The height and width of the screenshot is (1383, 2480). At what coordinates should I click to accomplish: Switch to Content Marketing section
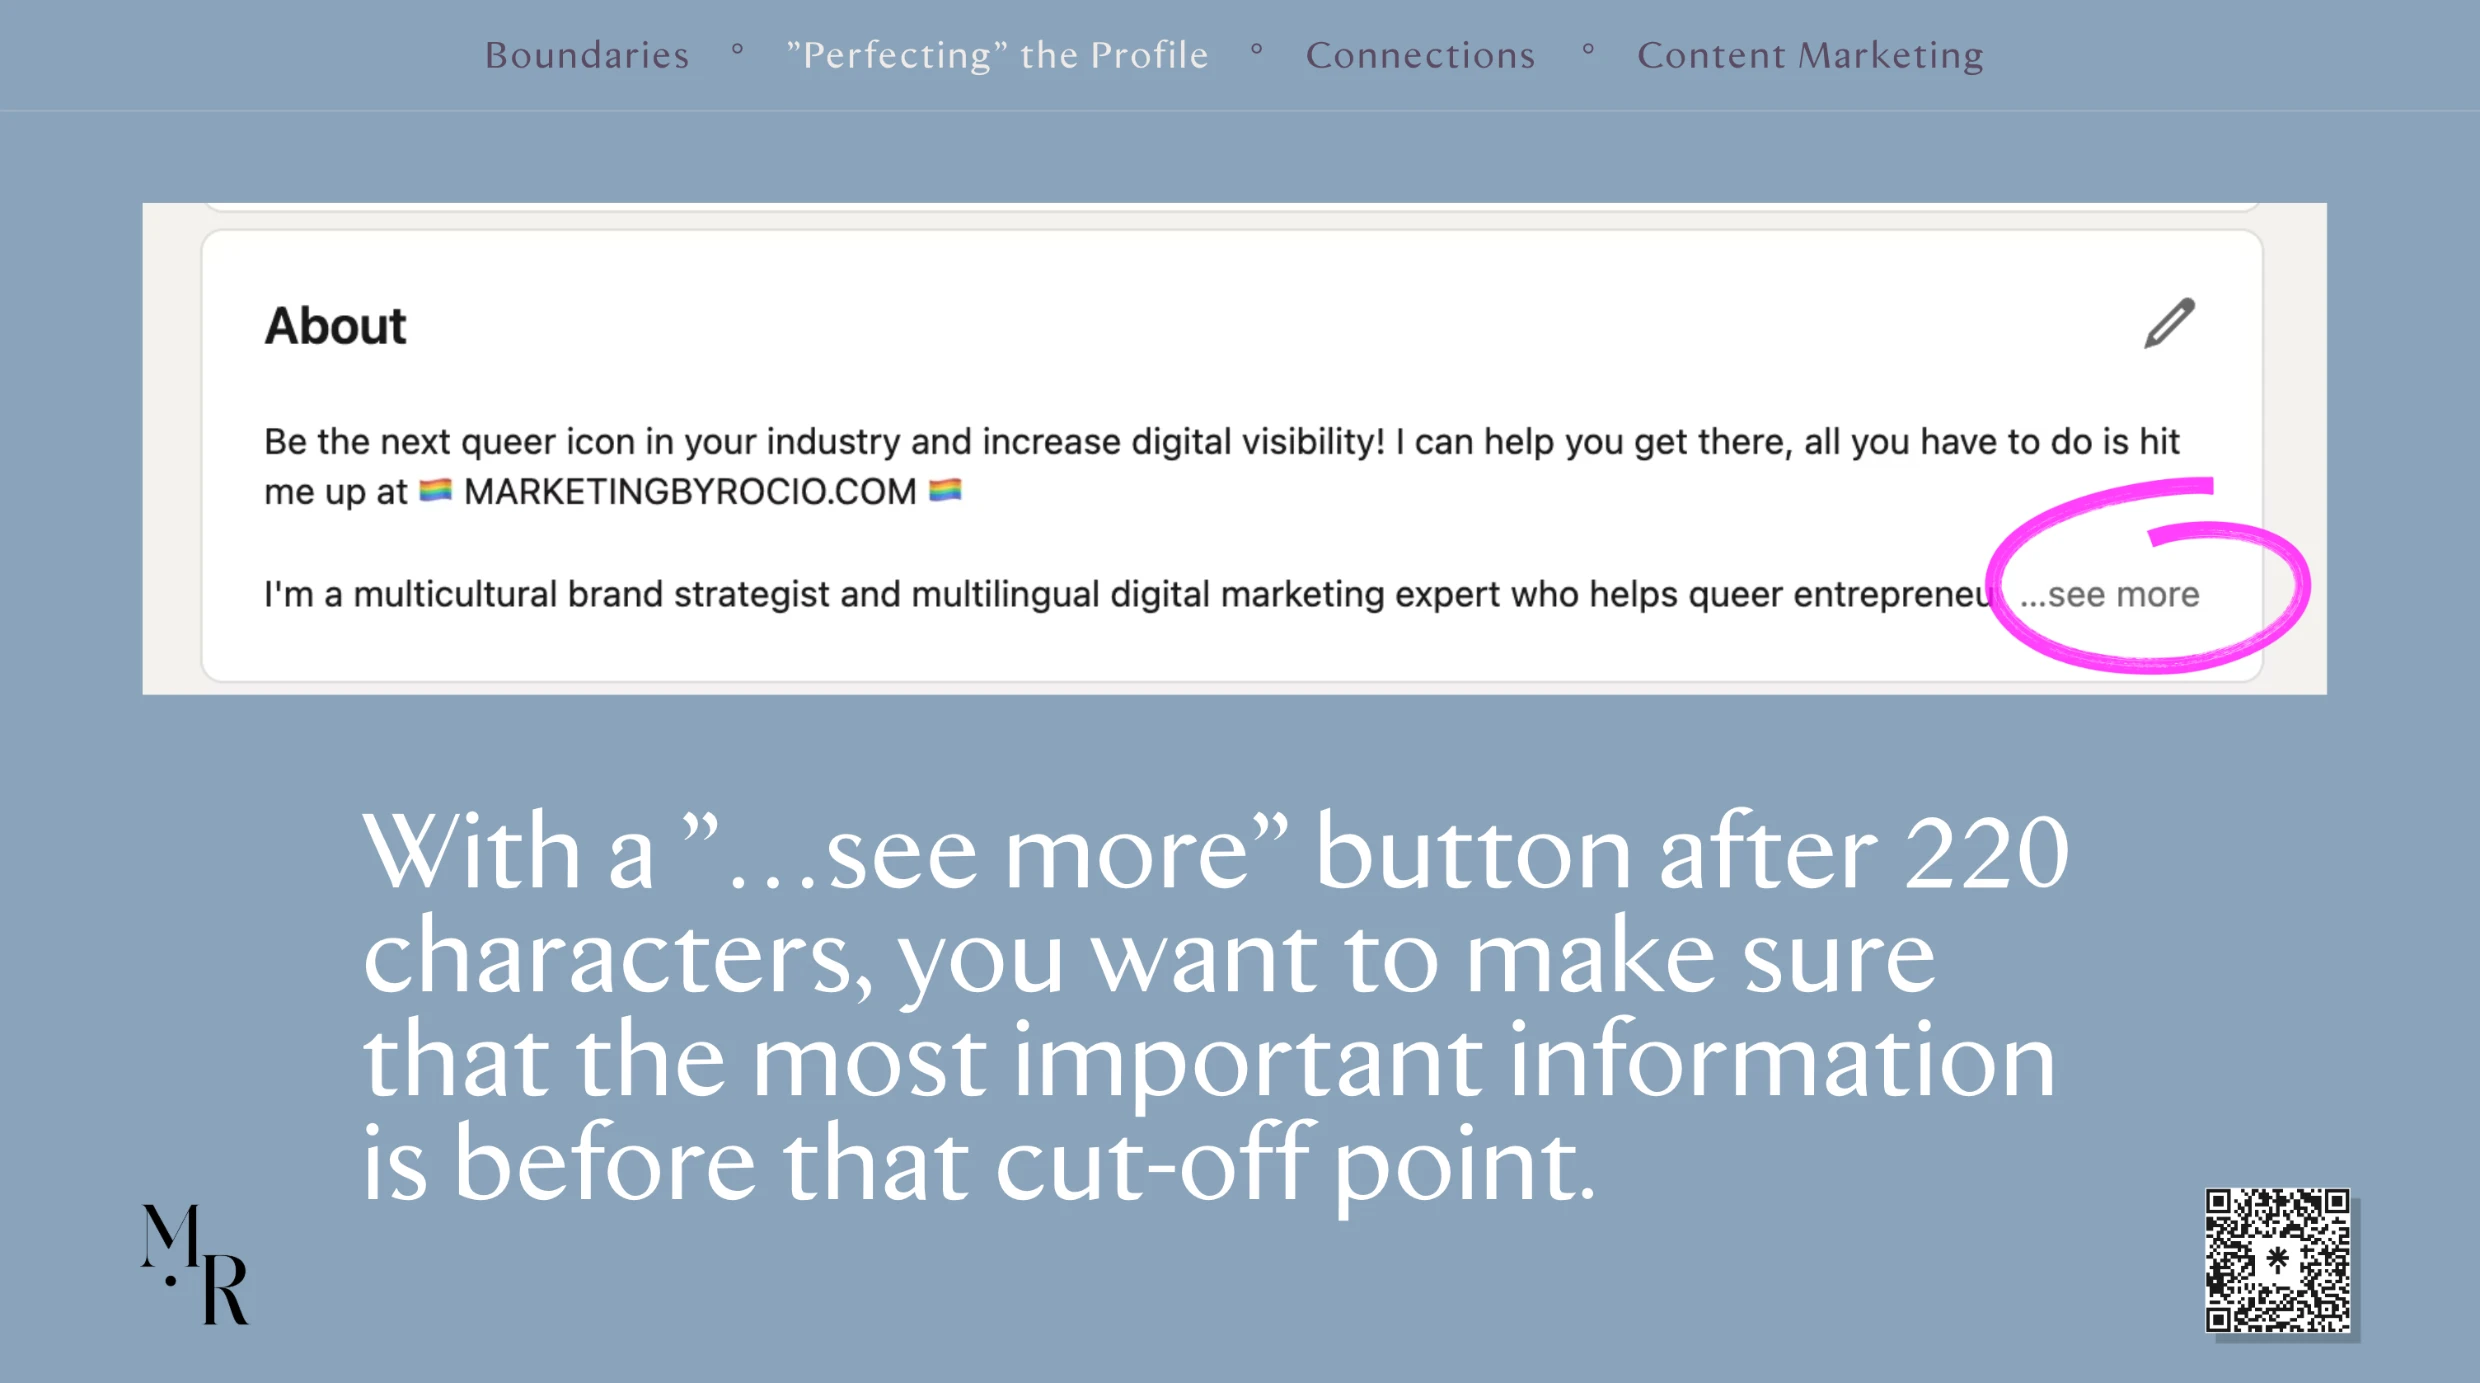coord(1810,55)
